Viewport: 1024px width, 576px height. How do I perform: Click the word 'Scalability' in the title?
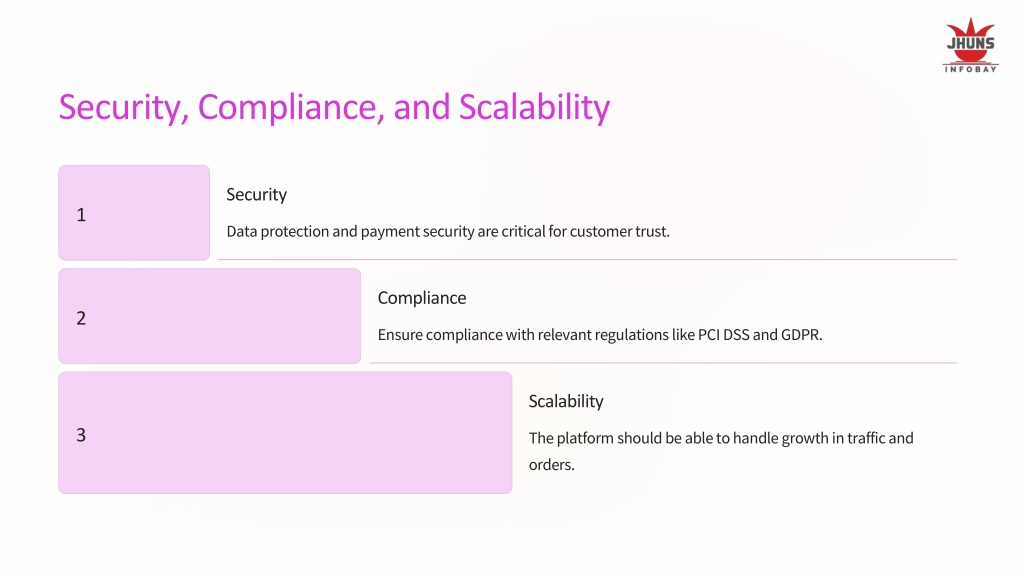(x=534, y=107)
